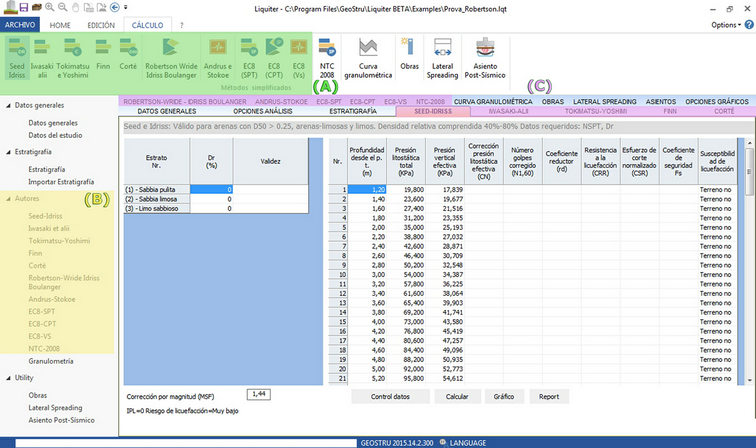The image size is (756, 448).
Task: Switch to ROBERTSON-WRIDE - IDRISS BOULANGER tab
Action: [x=185, y=102]
